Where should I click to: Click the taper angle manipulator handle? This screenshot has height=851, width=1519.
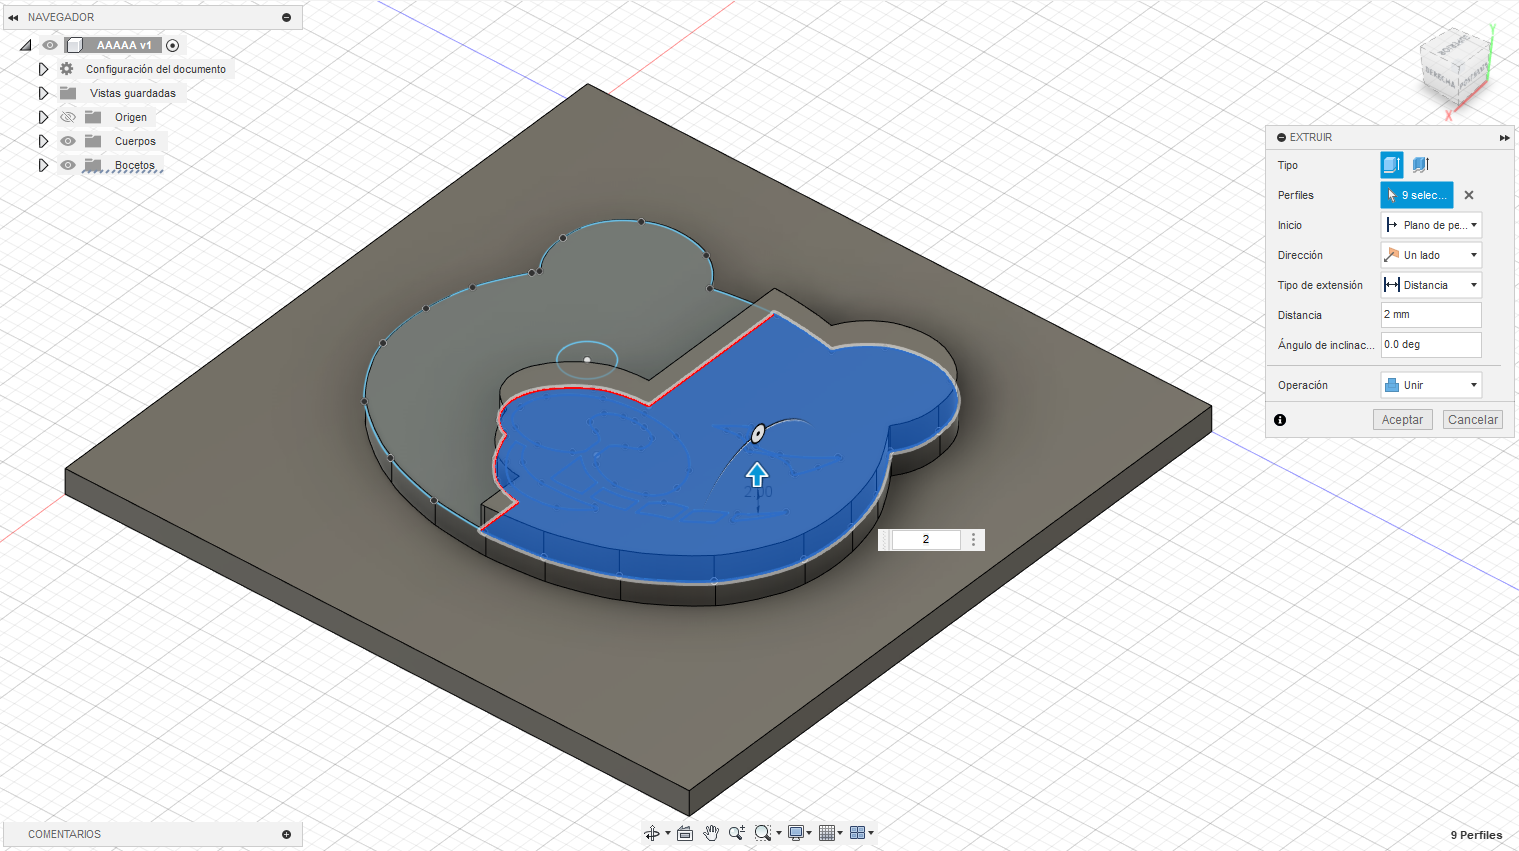tap(758, 433)
